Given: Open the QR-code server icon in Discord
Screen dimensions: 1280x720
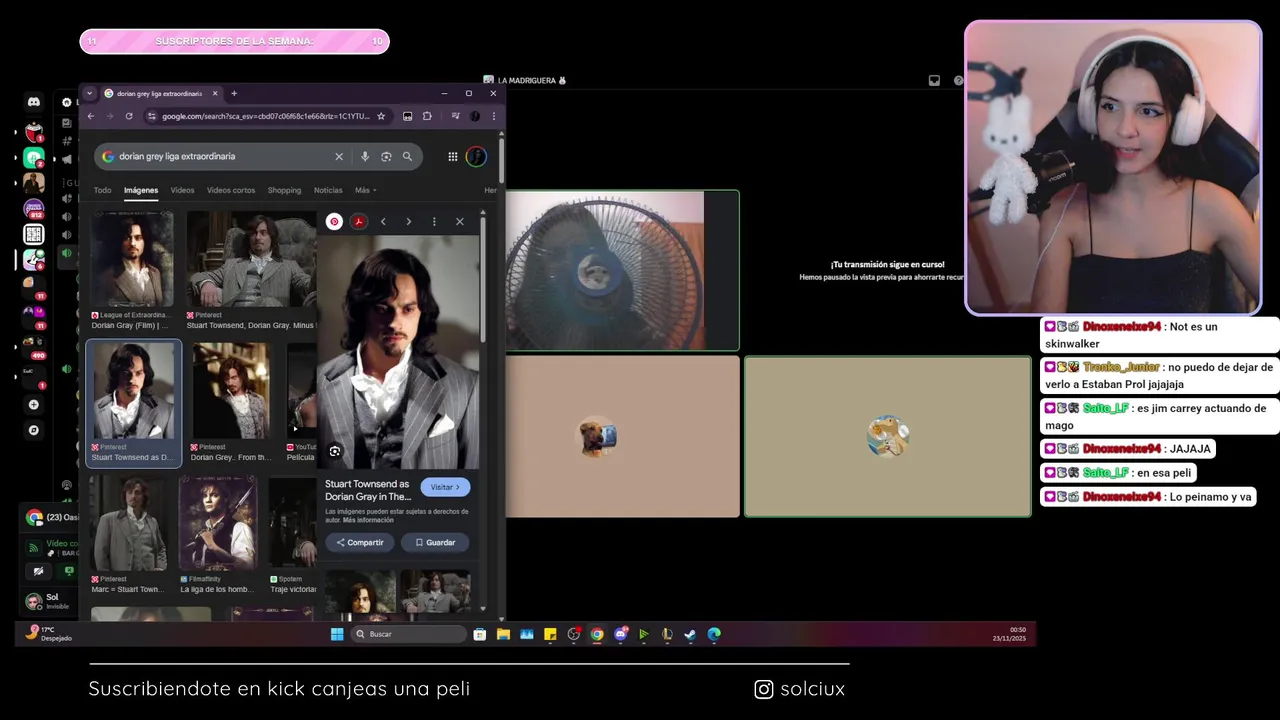Looking at the screenshot, I should (x=34, y=235).
